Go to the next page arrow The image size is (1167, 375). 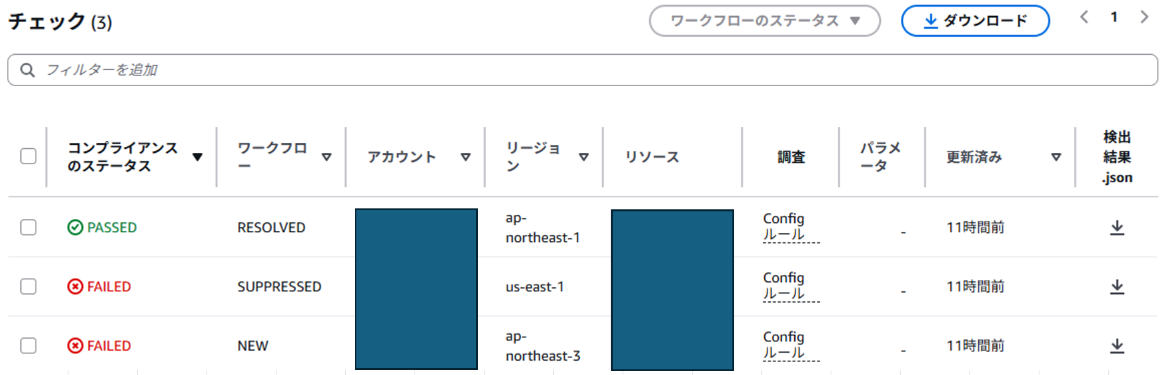[1144, 17]
